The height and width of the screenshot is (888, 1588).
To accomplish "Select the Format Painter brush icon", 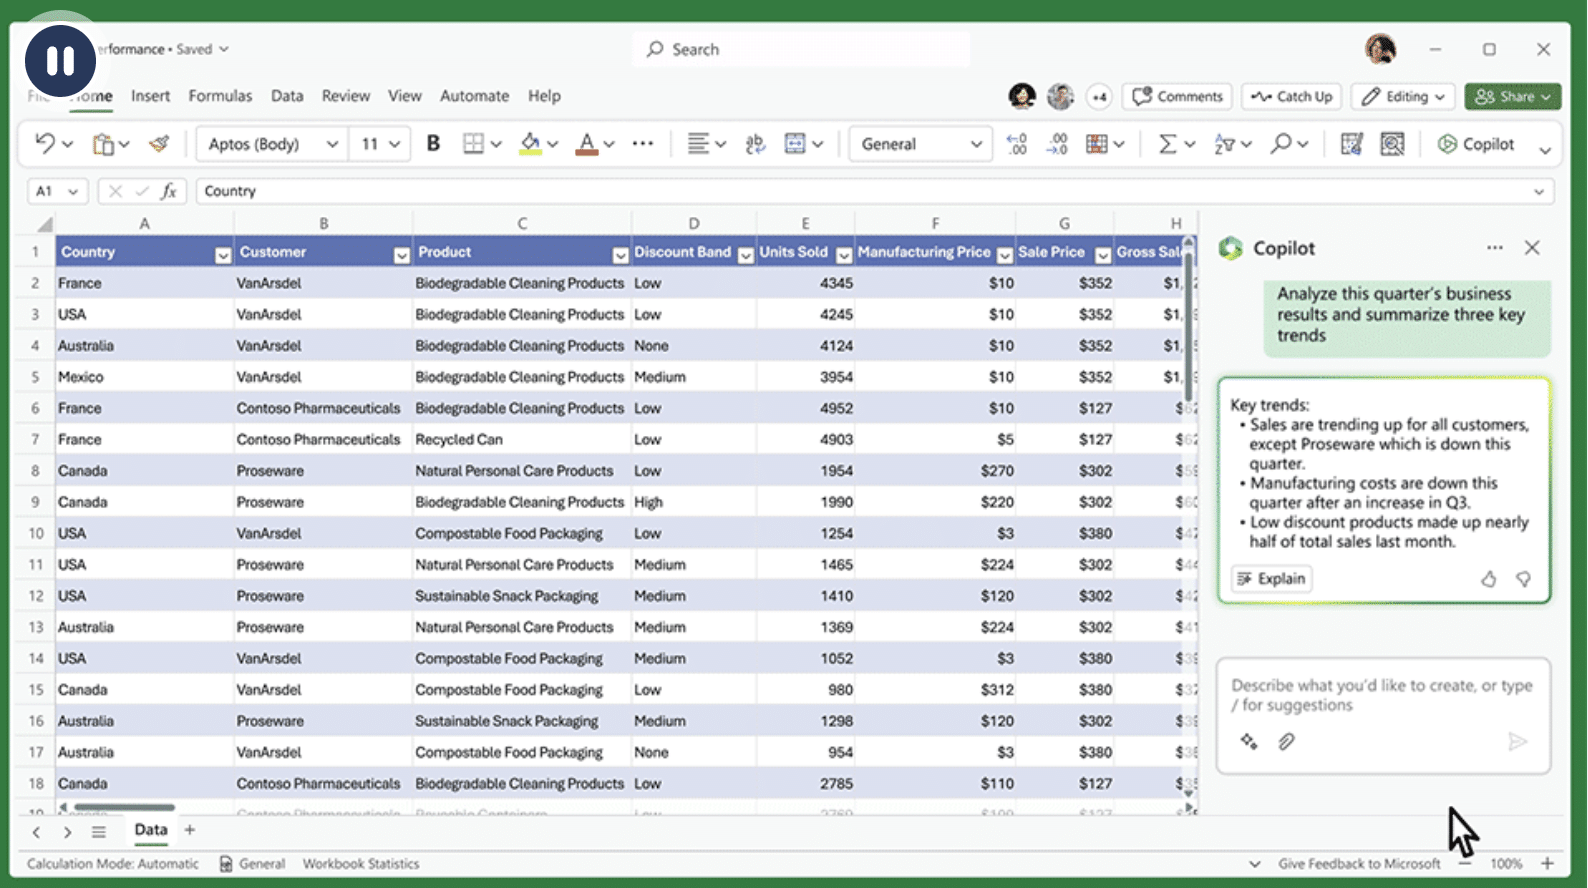I will pos(159,144).
